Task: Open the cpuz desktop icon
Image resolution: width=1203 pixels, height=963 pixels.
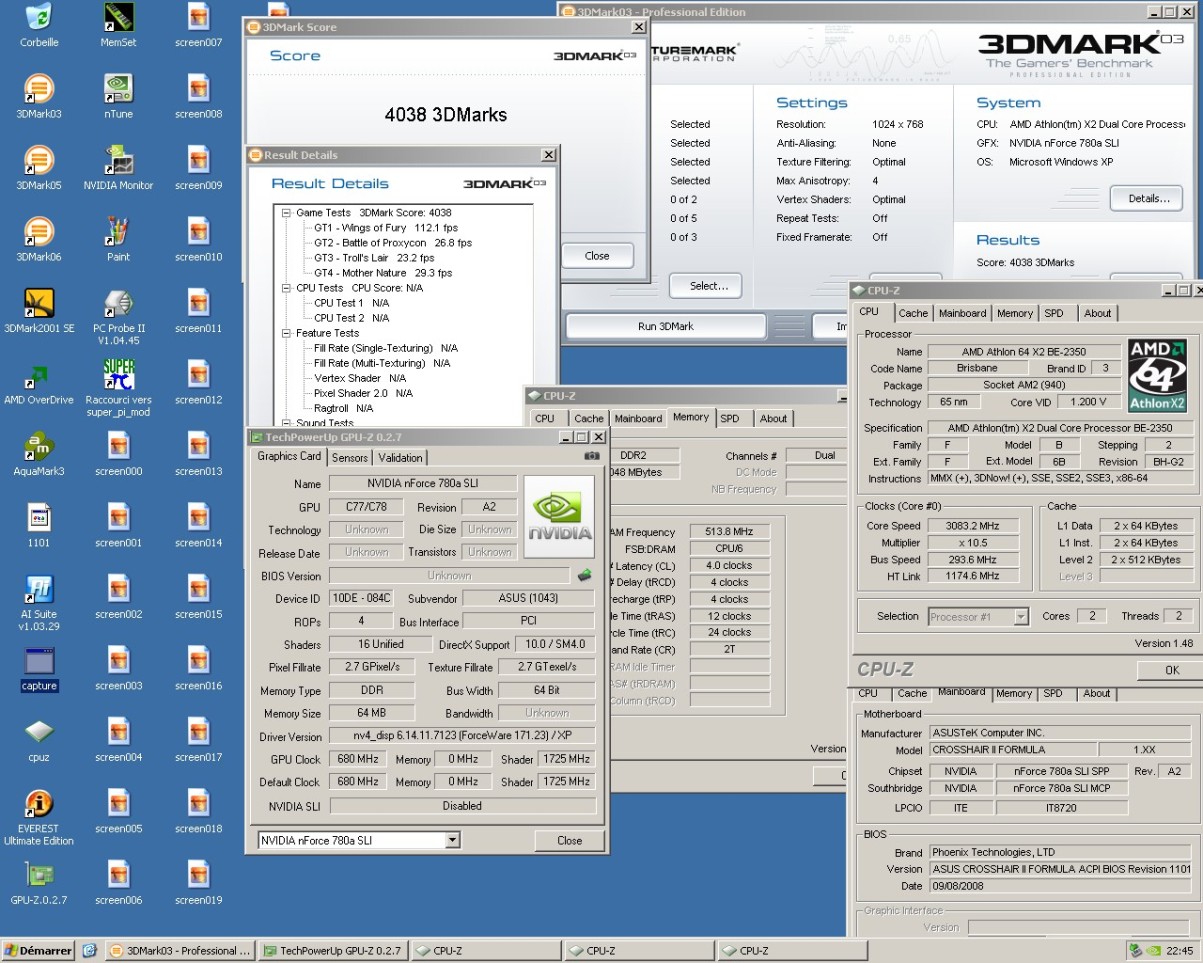Action: pos(39,732)
